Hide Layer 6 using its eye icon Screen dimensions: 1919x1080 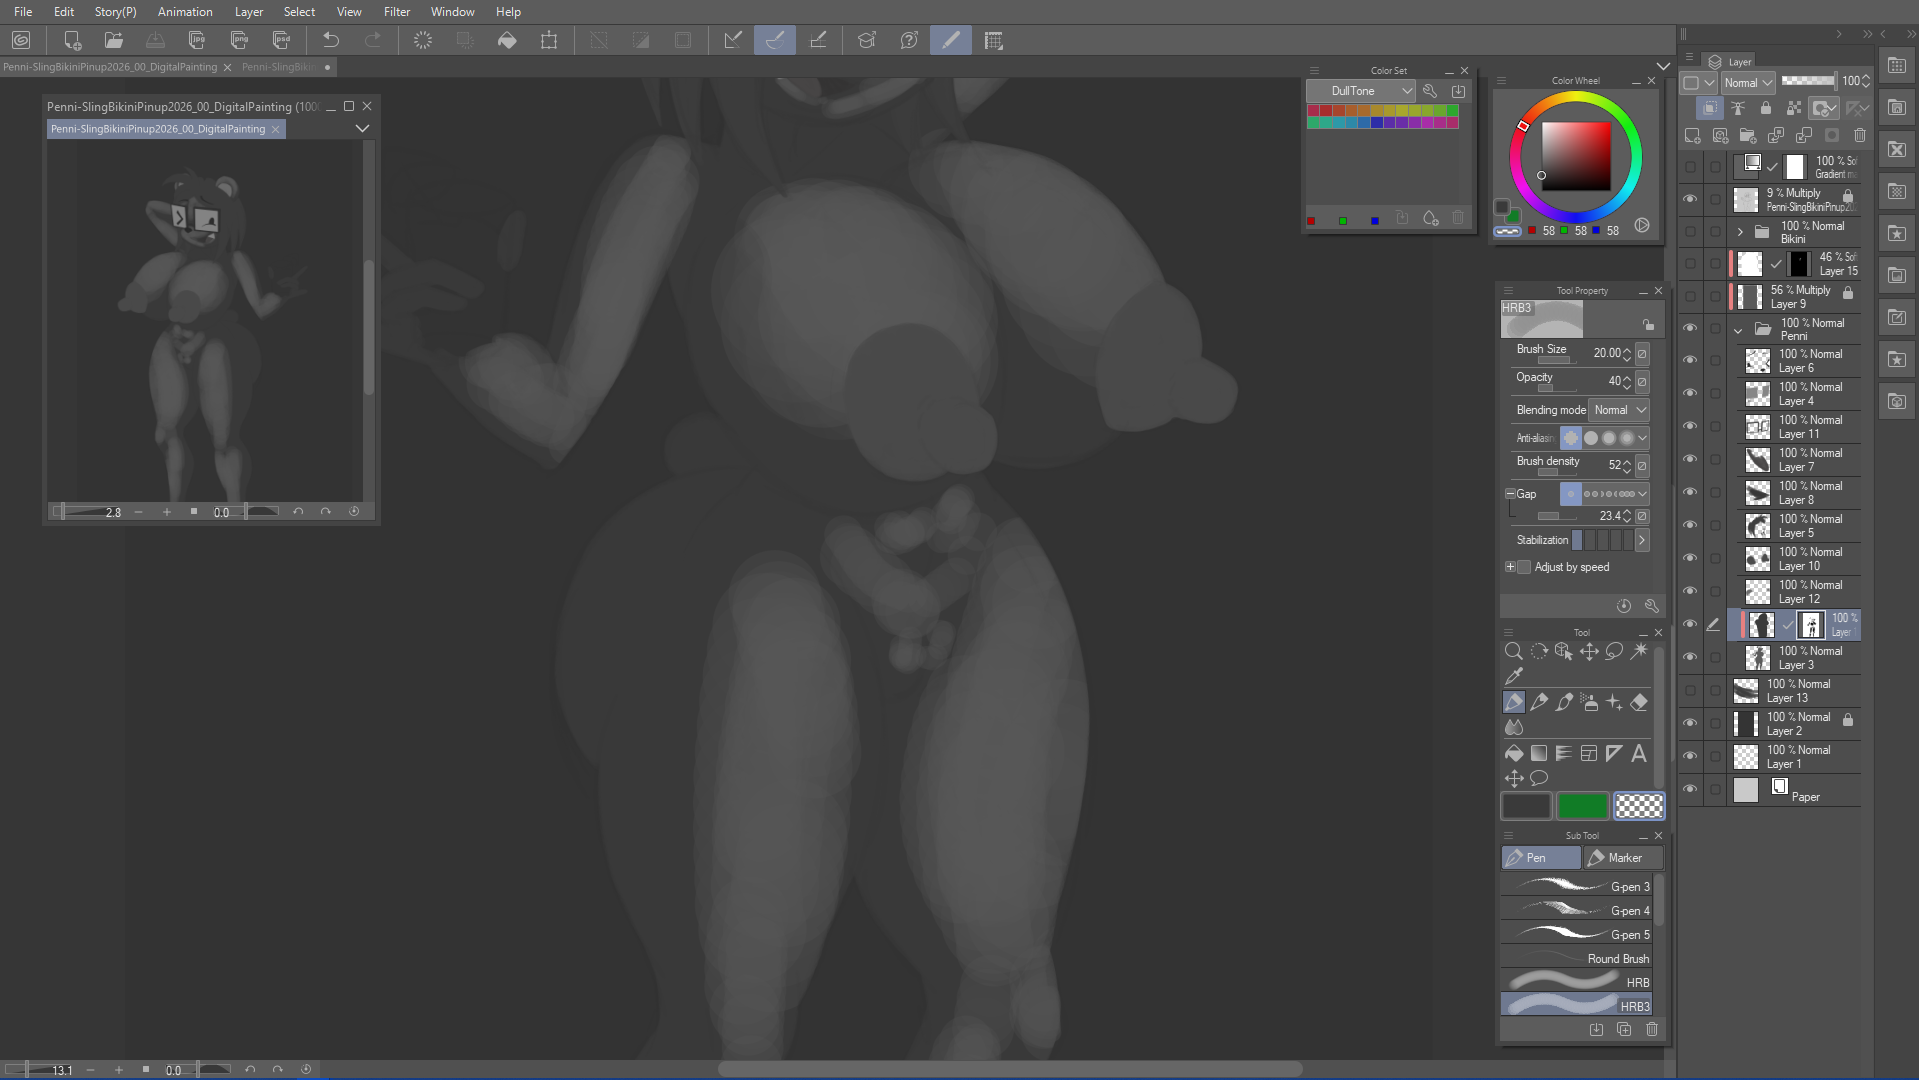(1690, 360)
